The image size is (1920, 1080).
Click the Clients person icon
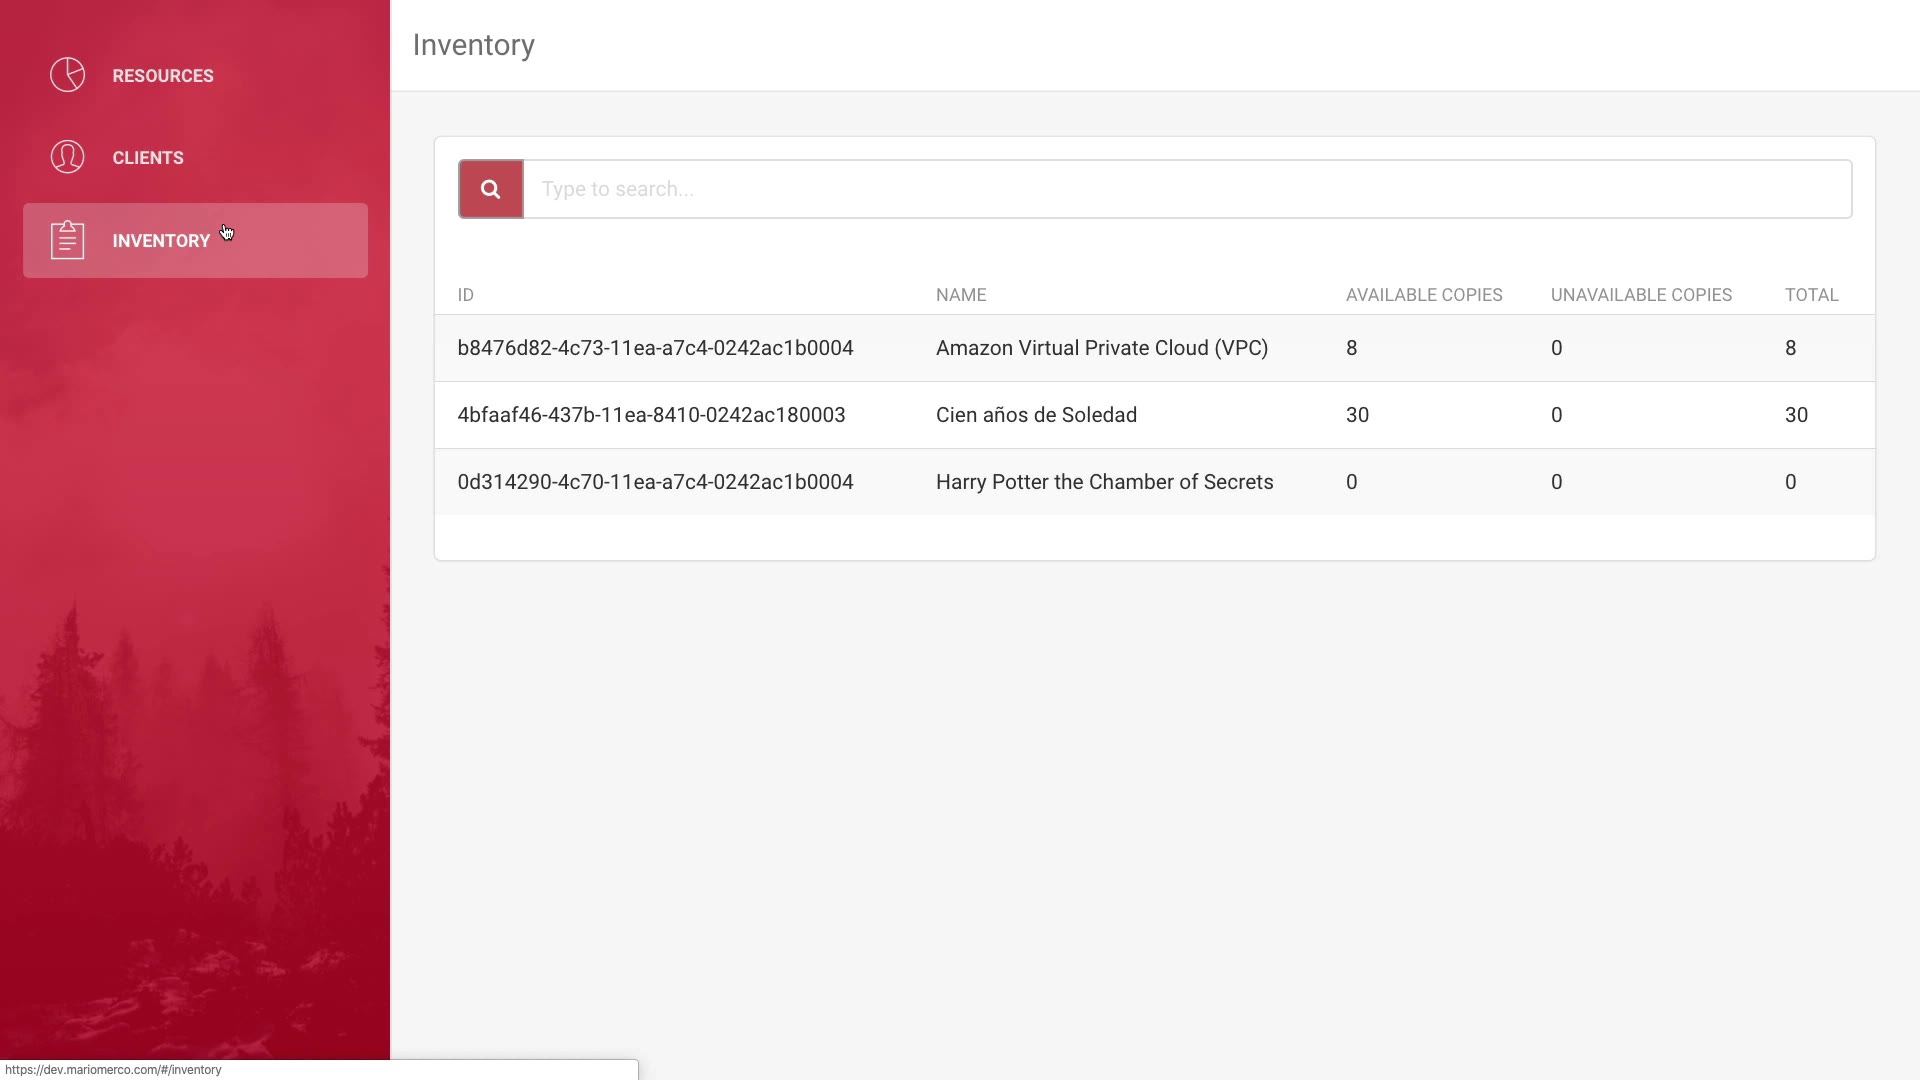tap(67, 157)
